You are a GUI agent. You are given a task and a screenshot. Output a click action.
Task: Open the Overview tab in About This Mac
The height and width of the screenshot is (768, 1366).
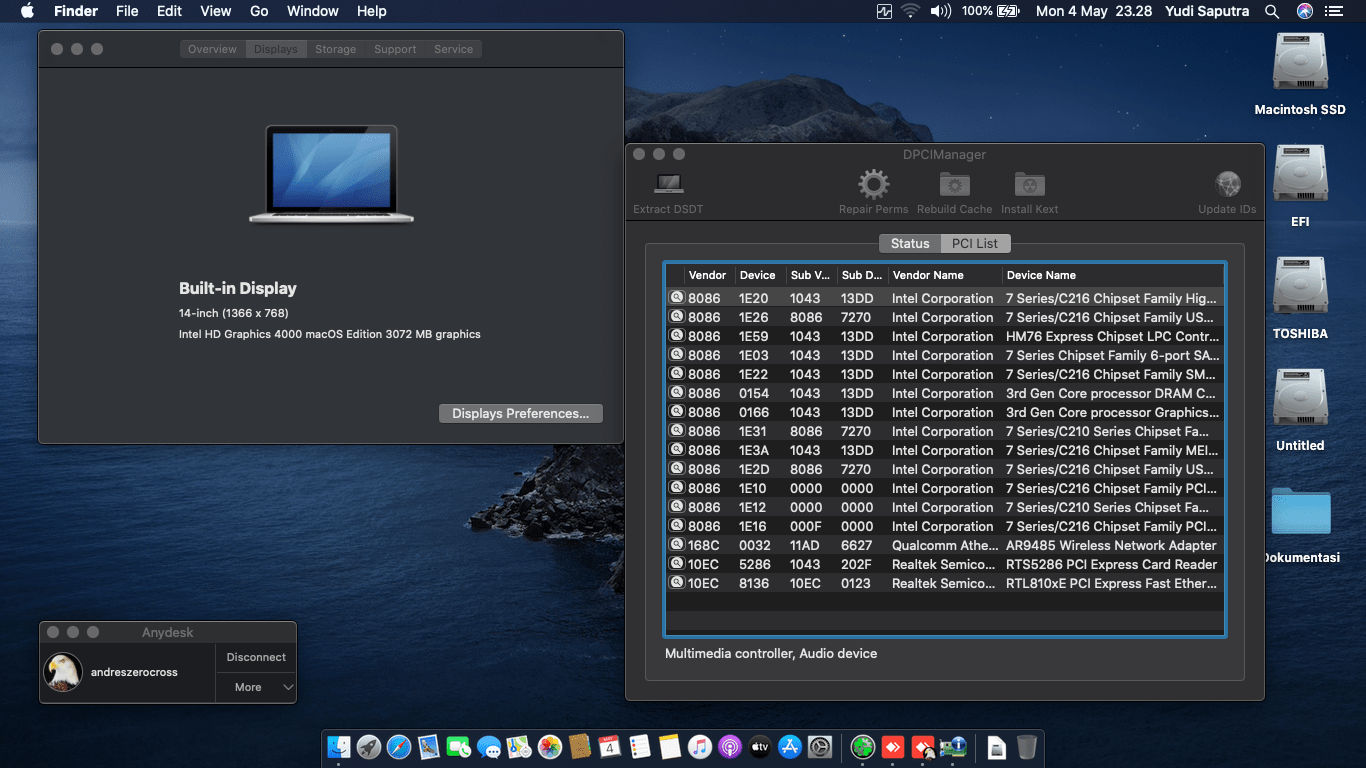(x=212, y=49)
